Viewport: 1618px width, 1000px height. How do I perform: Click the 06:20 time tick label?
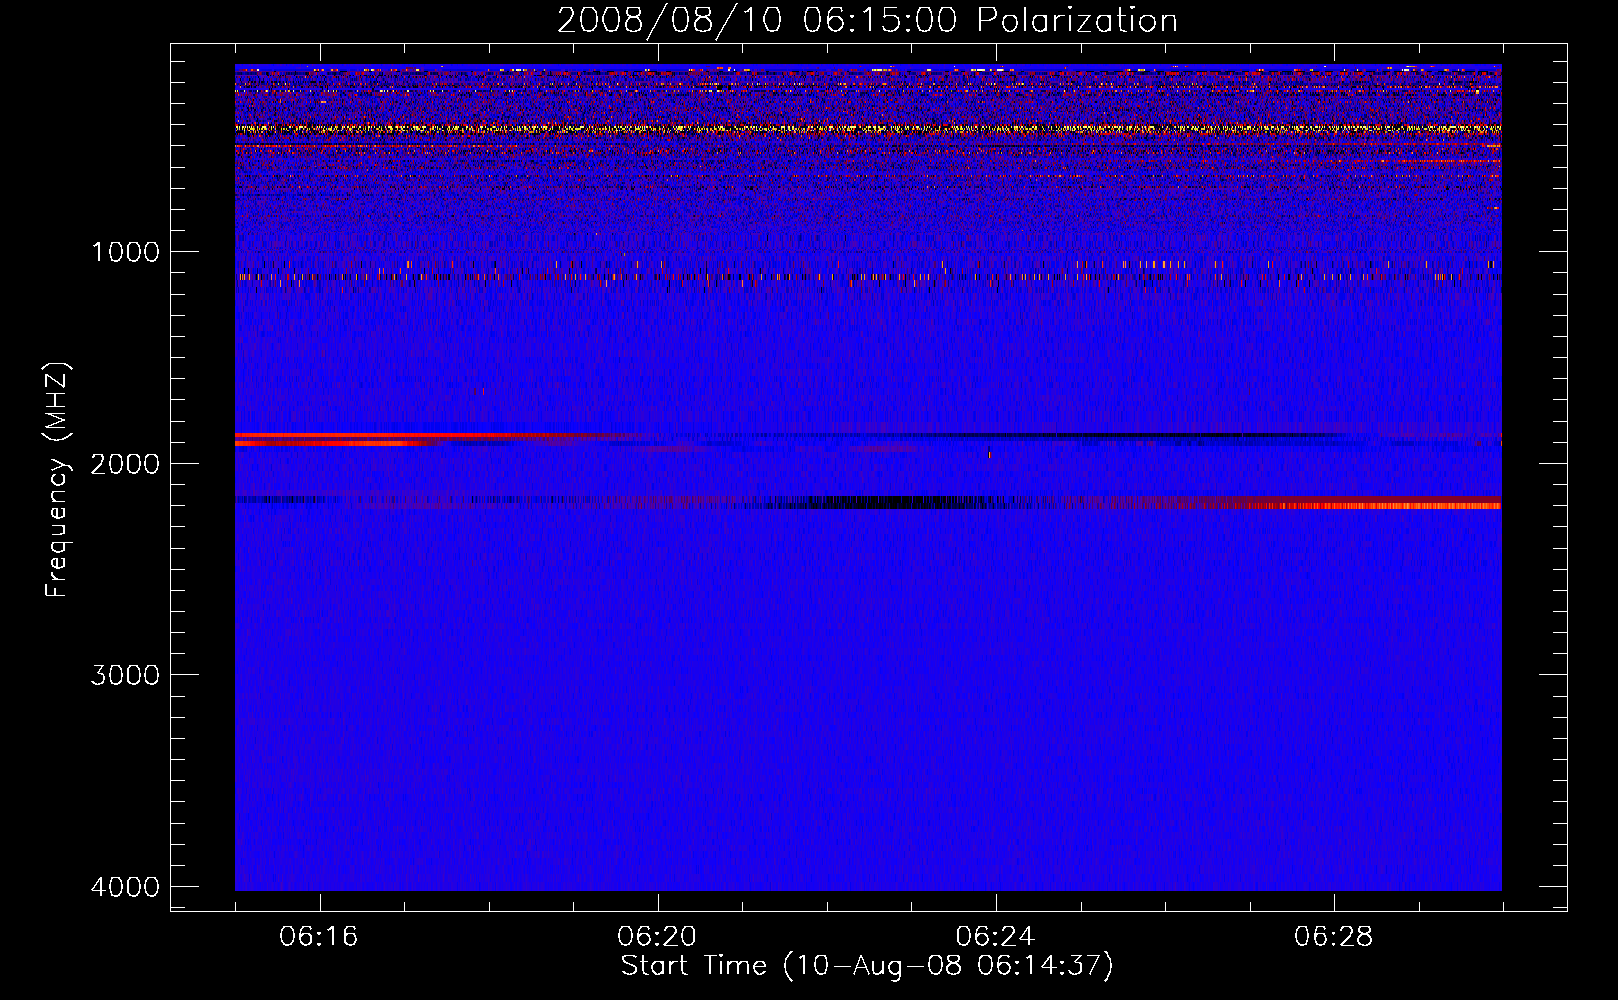pyautogui.click(x=657, y=937)
